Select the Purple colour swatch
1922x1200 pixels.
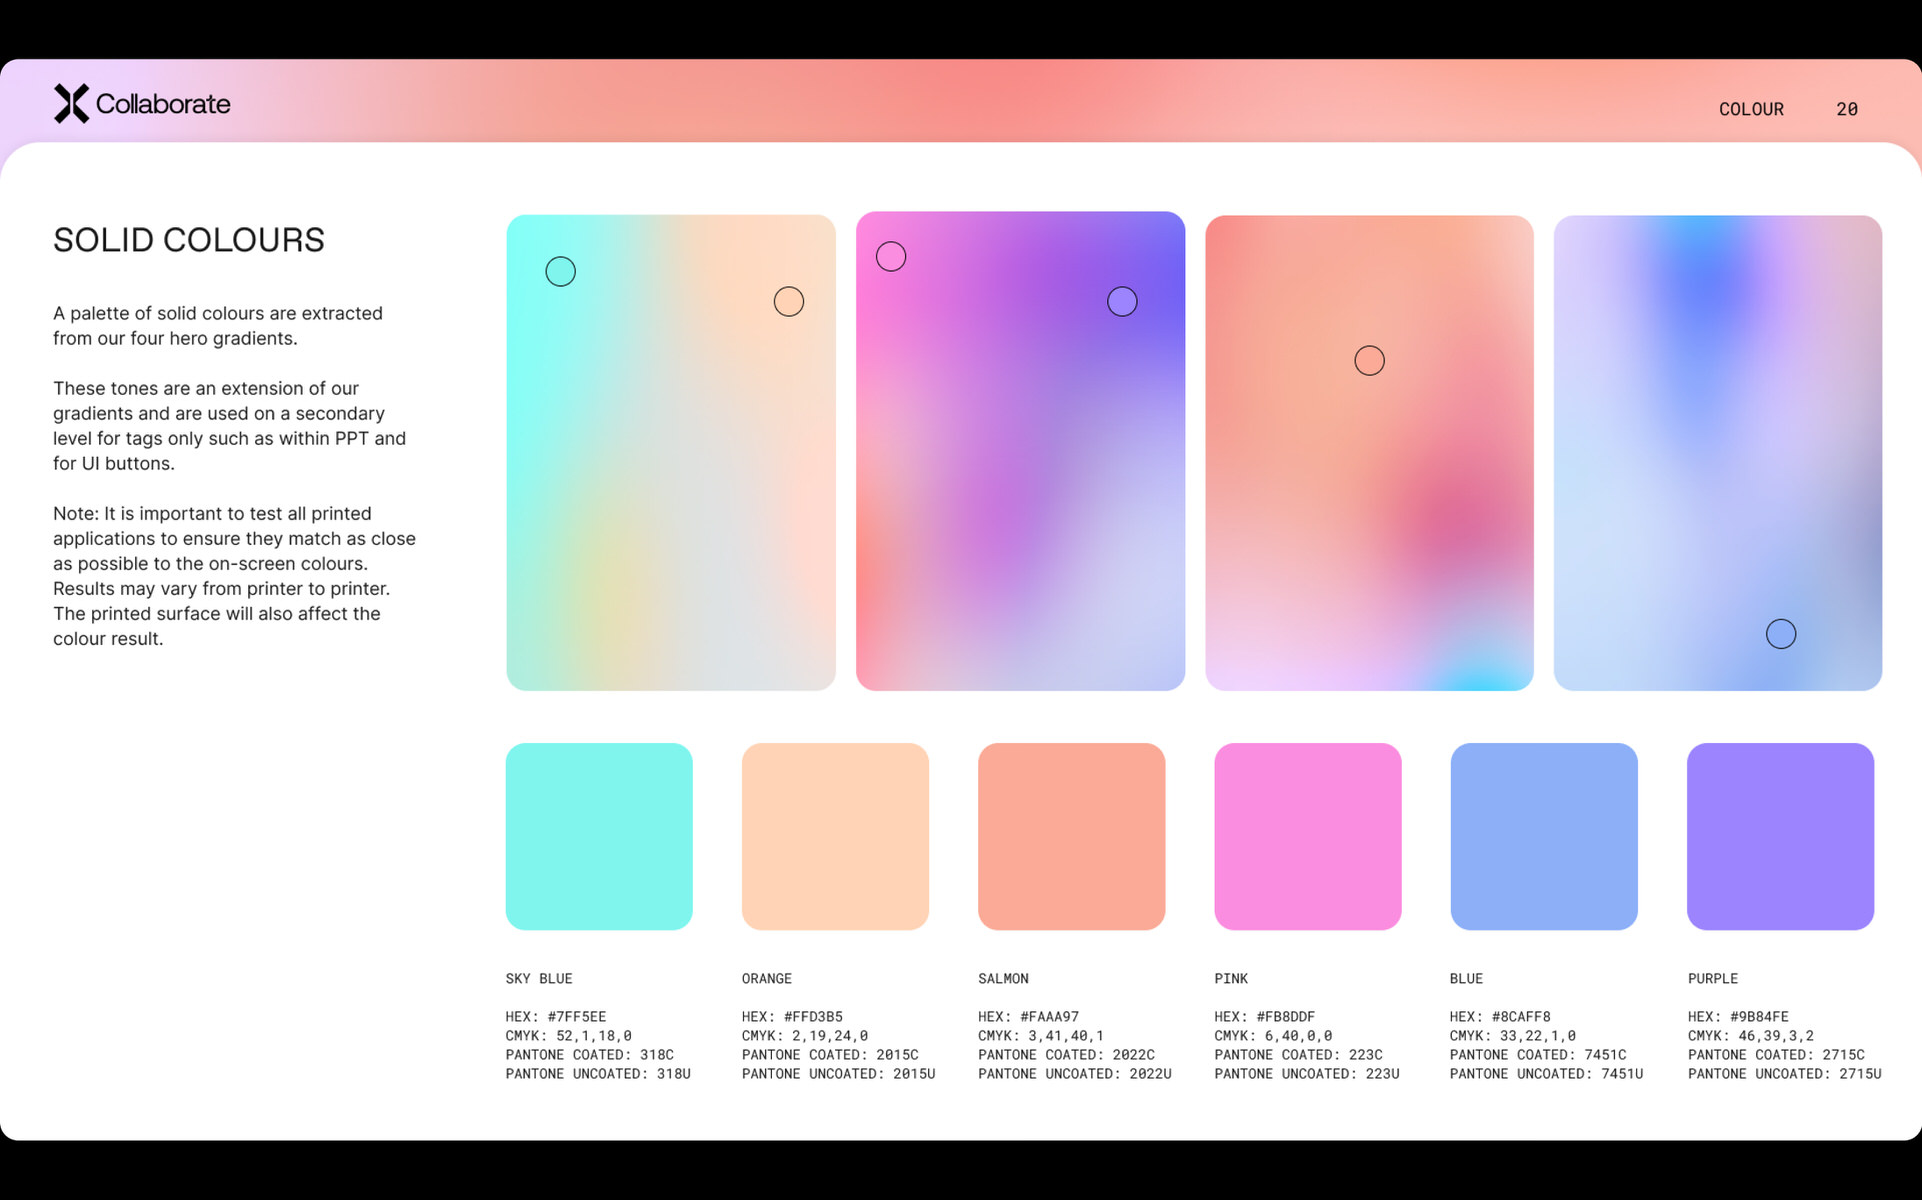click(x=1780, y=836)
